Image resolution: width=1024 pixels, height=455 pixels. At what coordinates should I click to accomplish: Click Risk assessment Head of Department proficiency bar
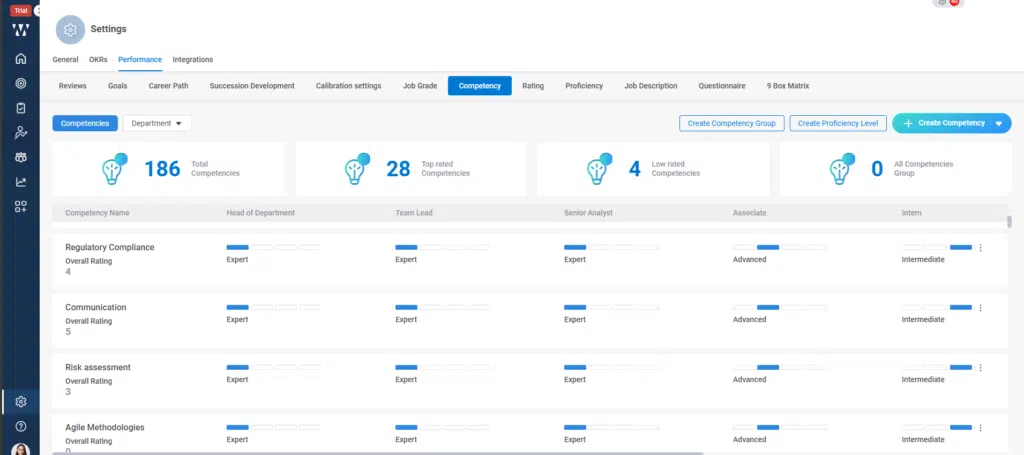273,367
